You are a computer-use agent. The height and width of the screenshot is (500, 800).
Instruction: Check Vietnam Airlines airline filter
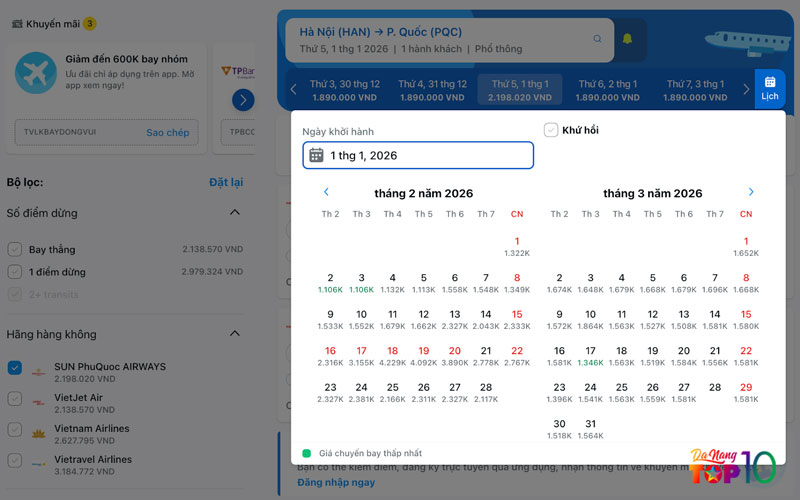15,430
